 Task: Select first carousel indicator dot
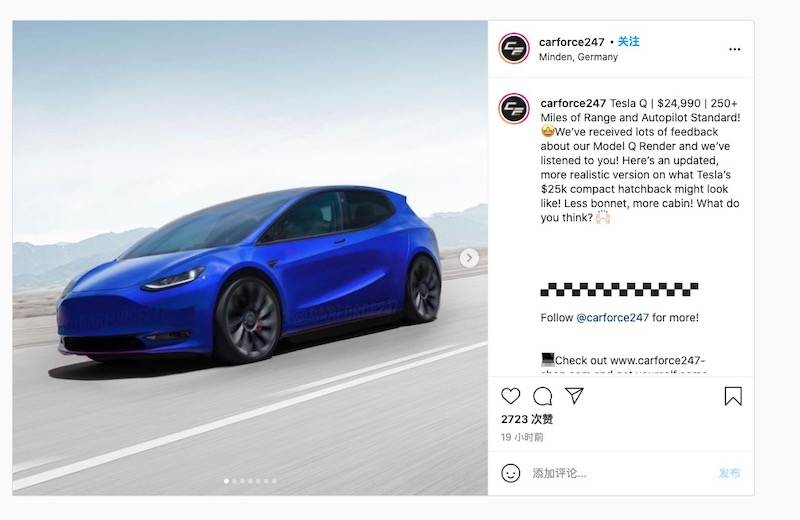(227, 481)
